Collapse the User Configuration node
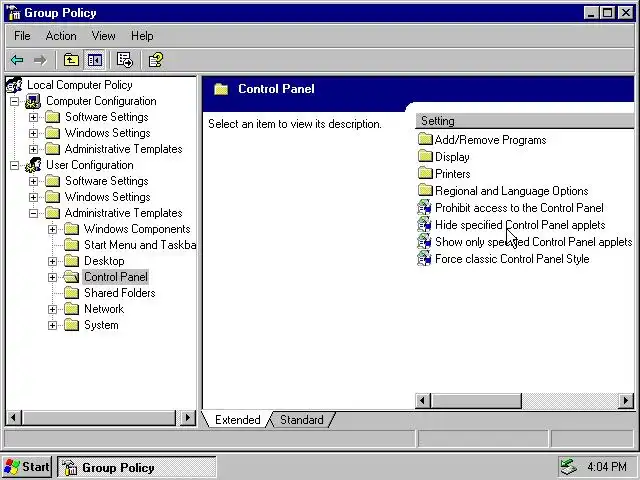640x480 pixels. point(14,165)
